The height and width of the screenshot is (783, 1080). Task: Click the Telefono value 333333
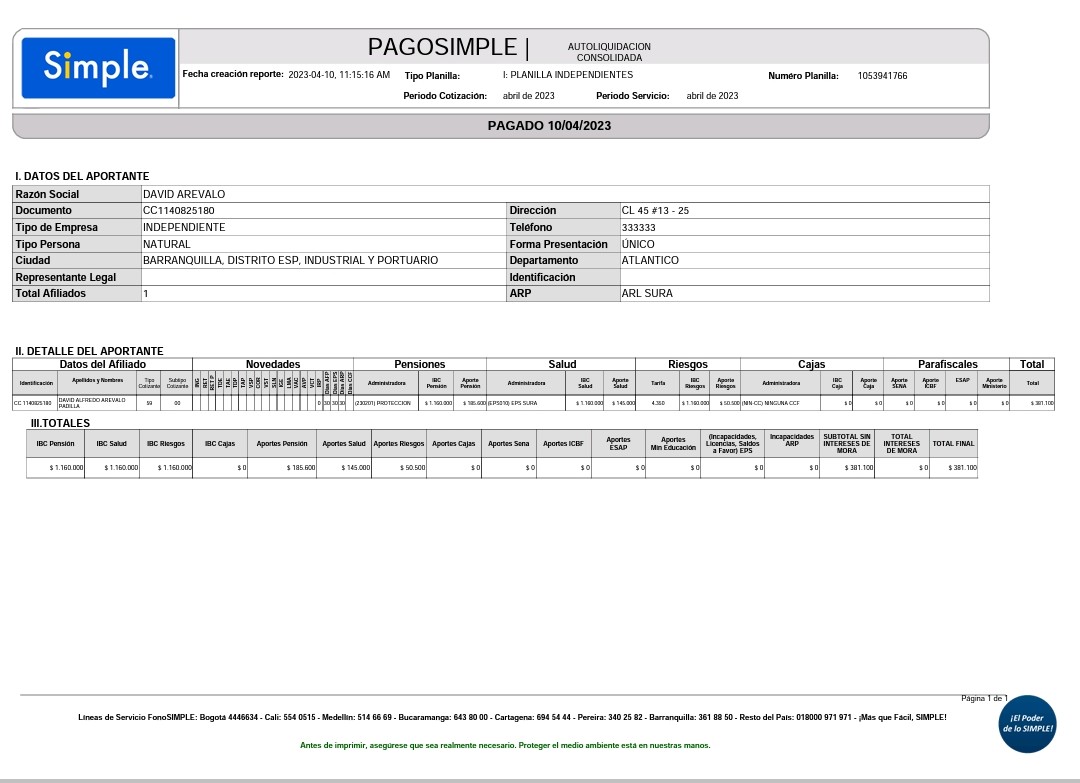(x=639, y=228)
